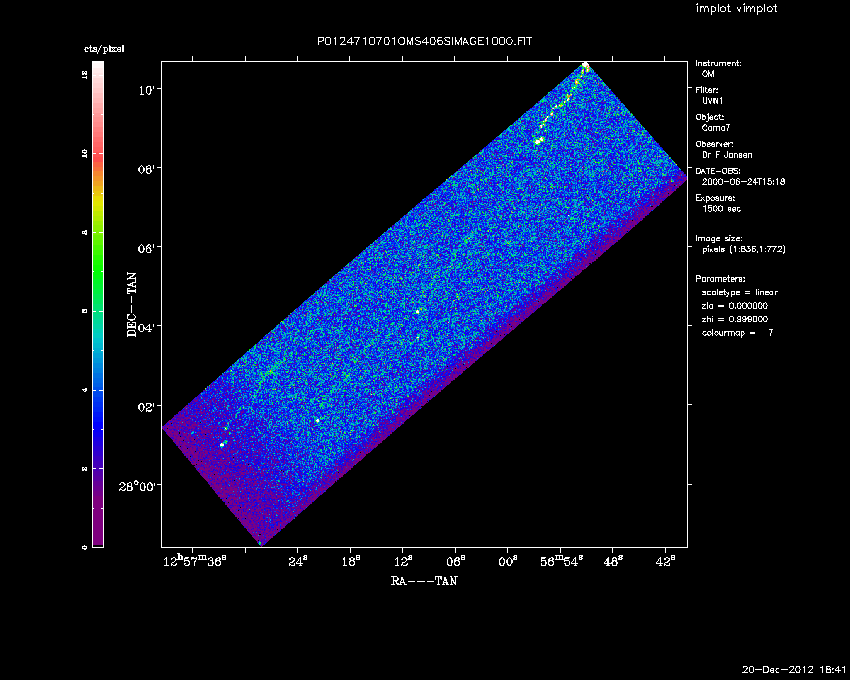This screenshot has height=680, width=850.
Task: Click the 42s right ascension tick label
Action: pyautogui.click(x=666, y=561)
